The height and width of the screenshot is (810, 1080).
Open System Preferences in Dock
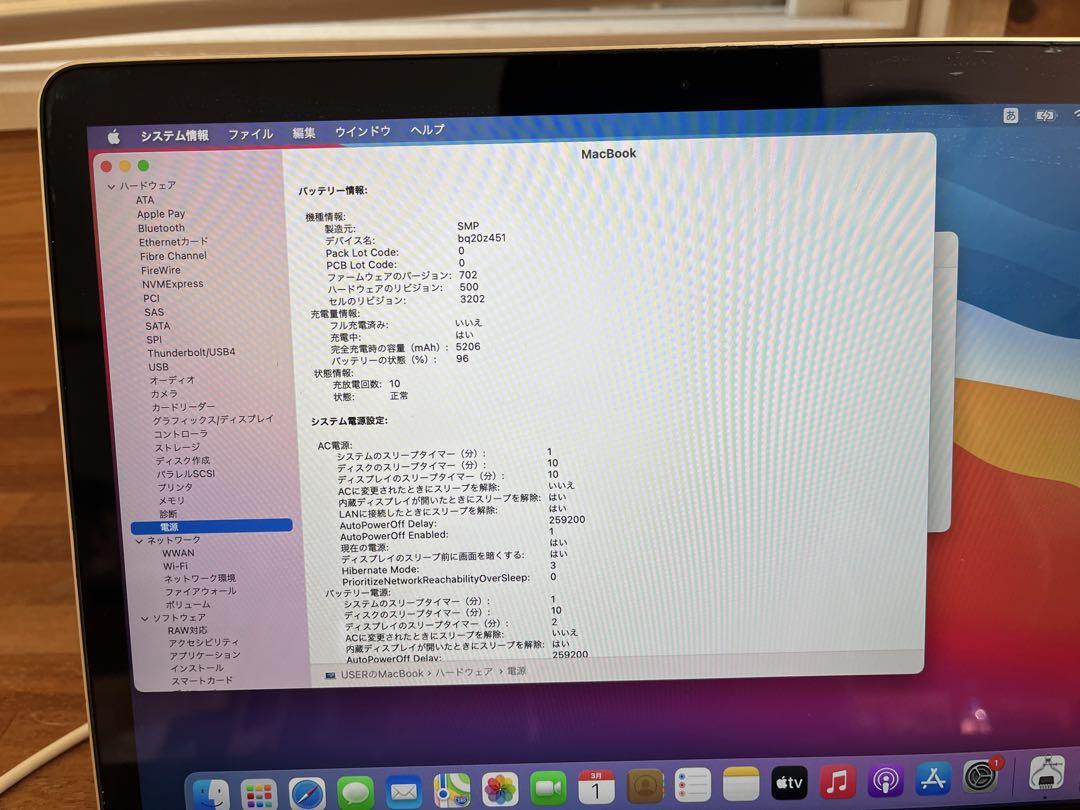[x=981, y=777]
